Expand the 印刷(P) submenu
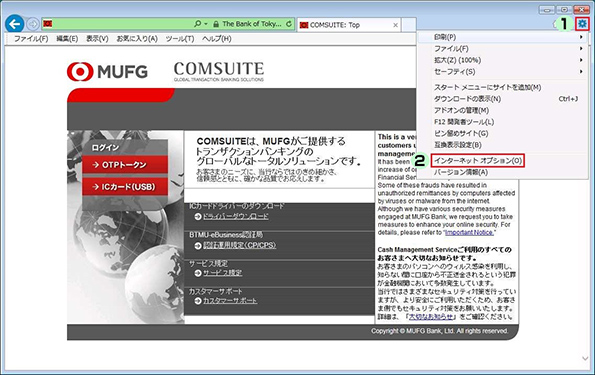 click(x=502, y=37)
